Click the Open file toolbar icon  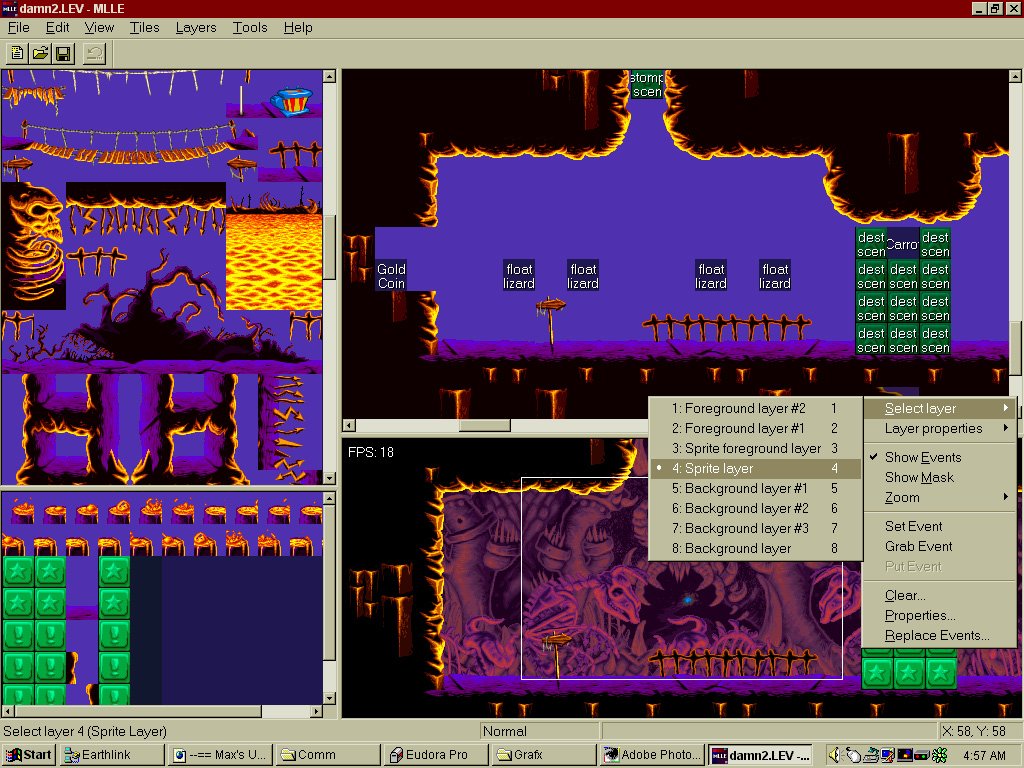40,54
